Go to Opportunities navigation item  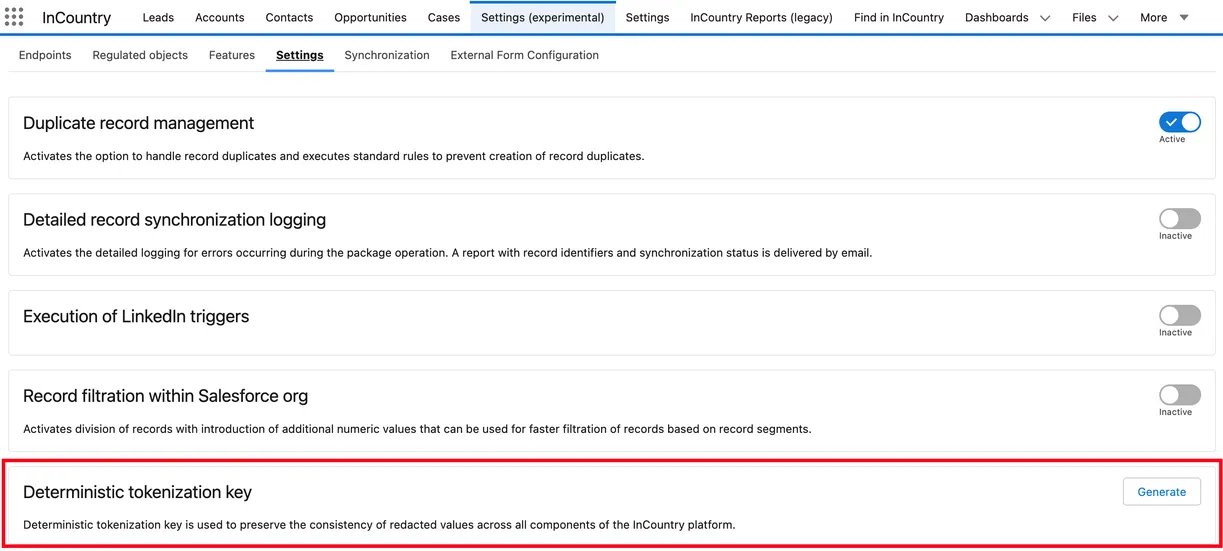click(370, 17)
